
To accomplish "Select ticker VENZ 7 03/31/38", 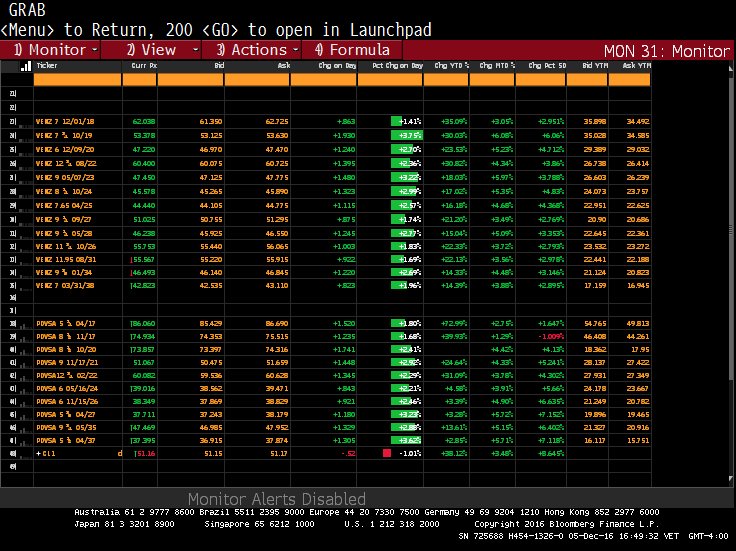I will (x=65, y=285).
